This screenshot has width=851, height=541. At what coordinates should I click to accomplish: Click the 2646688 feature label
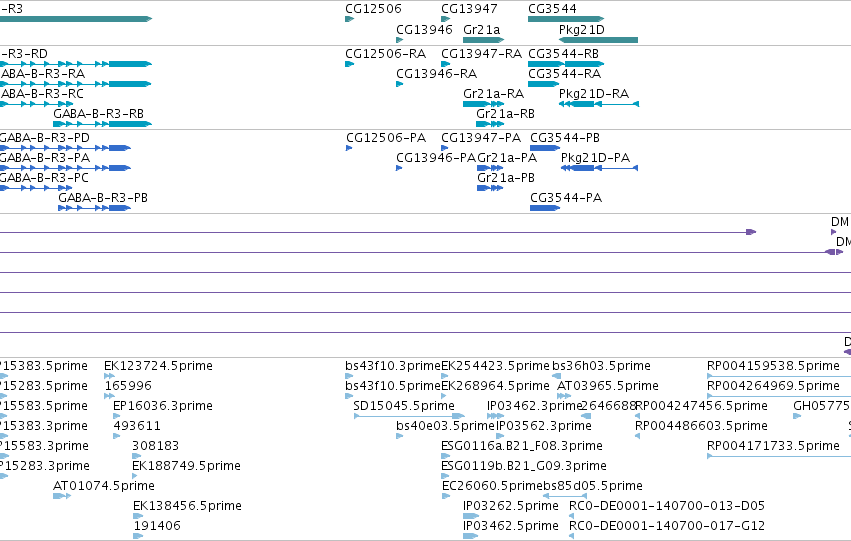608,406
